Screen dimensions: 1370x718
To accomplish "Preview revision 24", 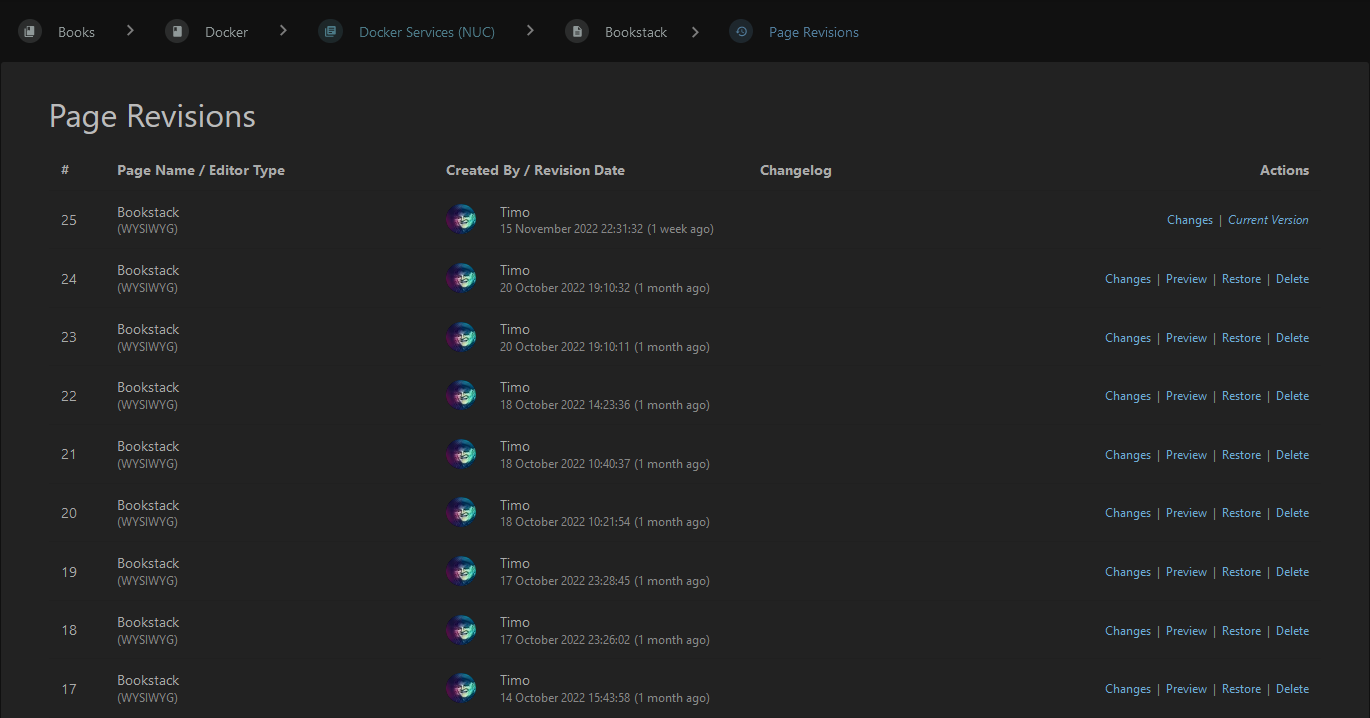I will pyautogui.click(x=1185, y=278).
